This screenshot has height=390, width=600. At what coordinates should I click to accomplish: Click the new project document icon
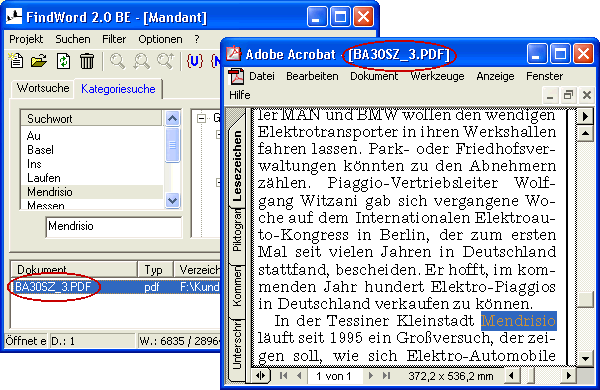coord(16,61)
